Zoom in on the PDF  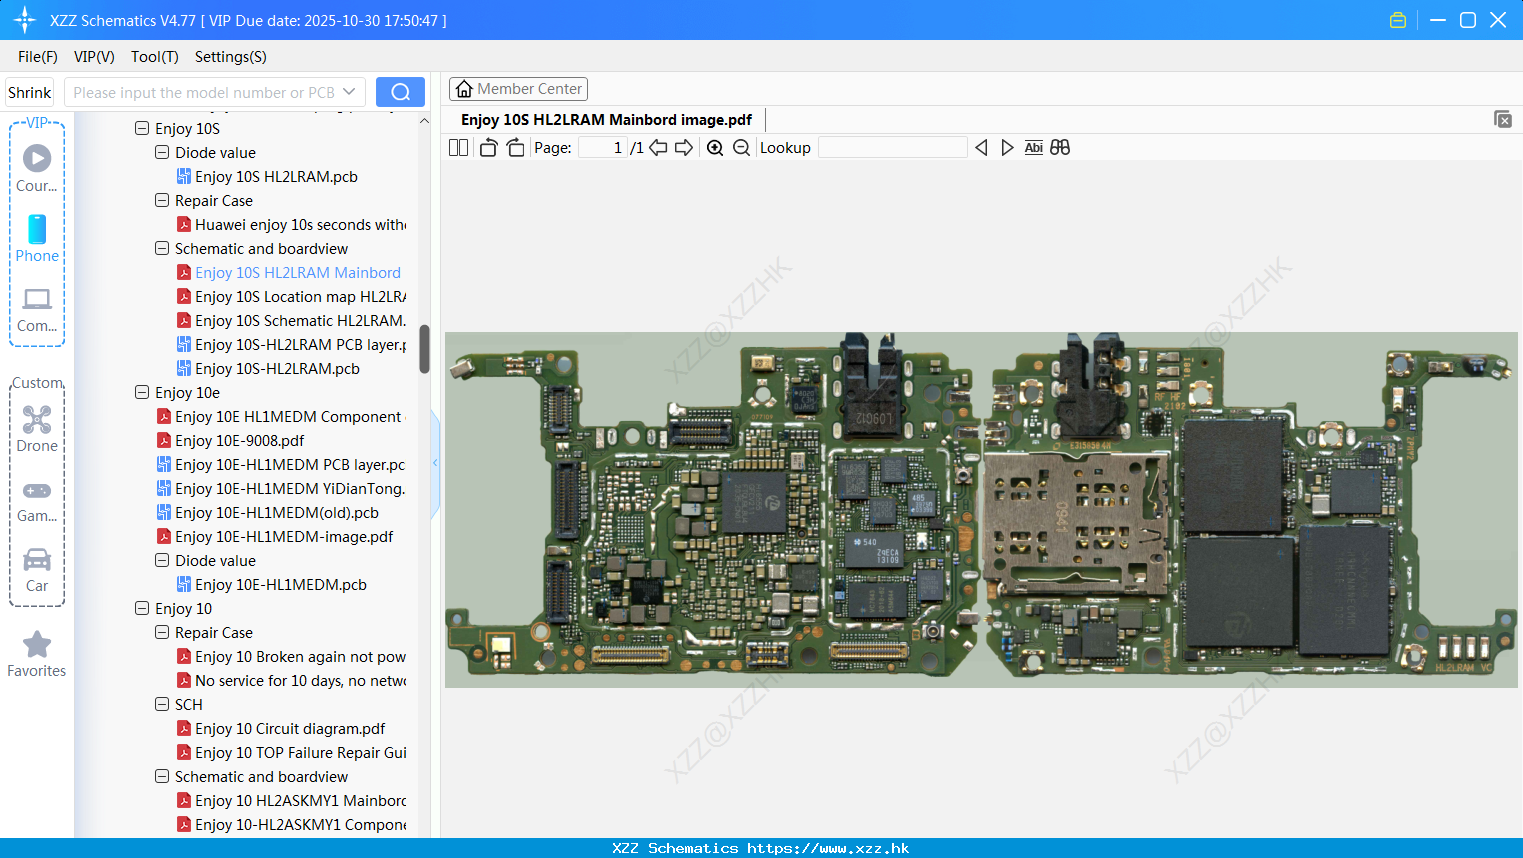pyautogui.click(x=715, y=147)
